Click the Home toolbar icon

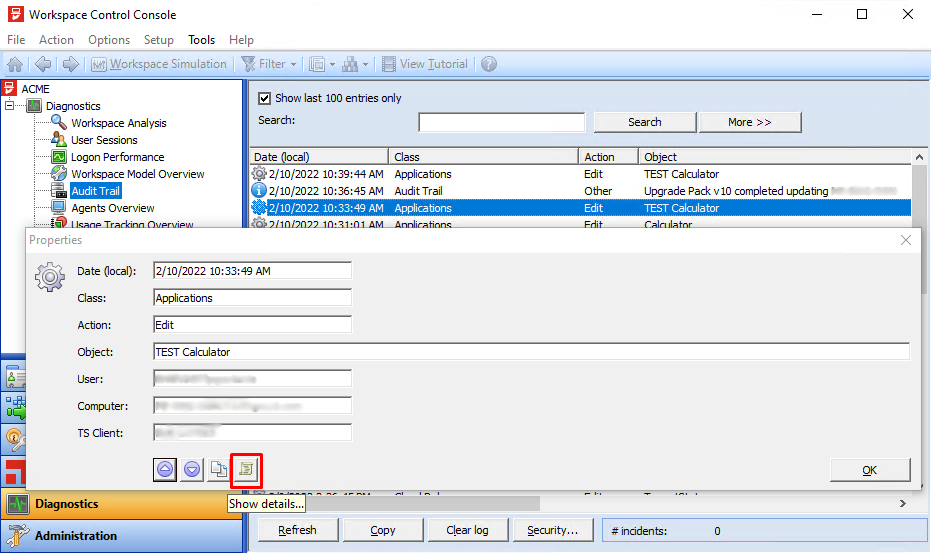(x=15, y=64)
